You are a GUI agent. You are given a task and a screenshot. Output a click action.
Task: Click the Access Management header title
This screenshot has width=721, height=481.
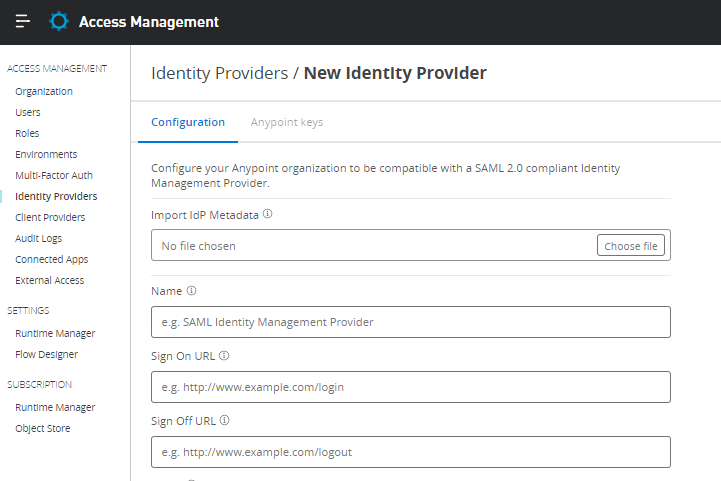tap(149, 22)
